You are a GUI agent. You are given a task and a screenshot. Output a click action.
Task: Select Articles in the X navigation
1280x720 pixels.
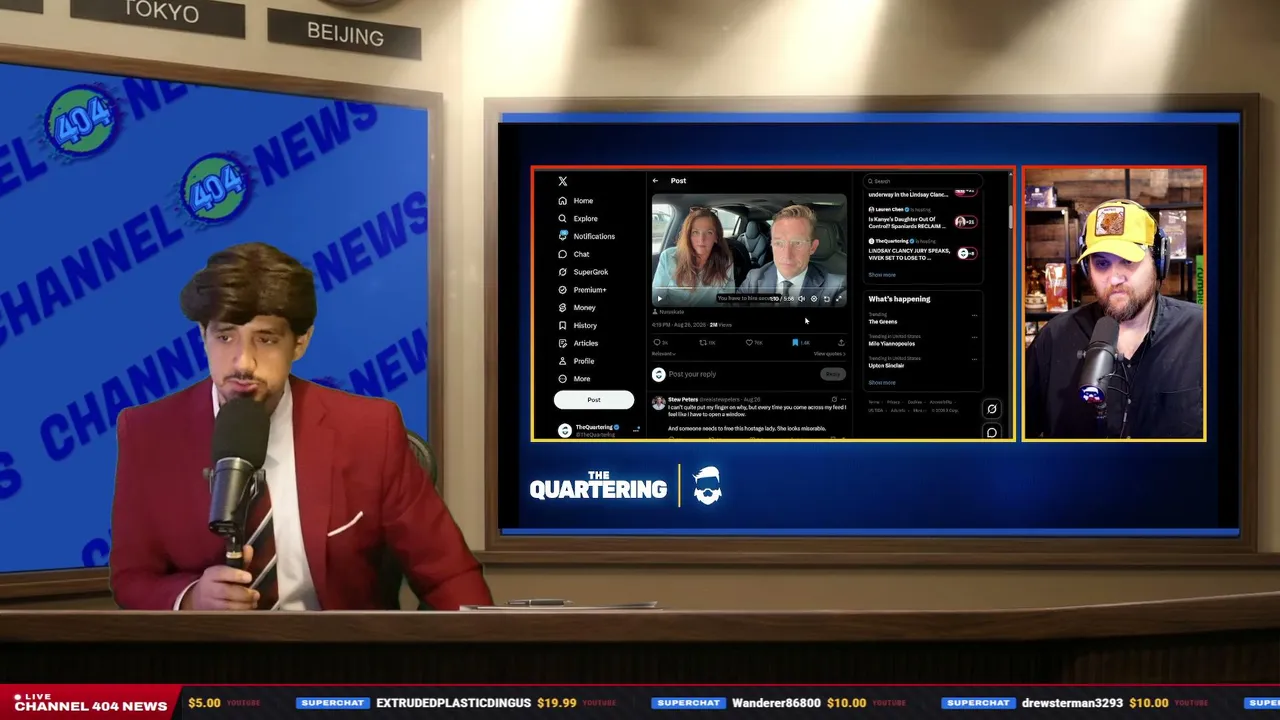pos(586,343)
